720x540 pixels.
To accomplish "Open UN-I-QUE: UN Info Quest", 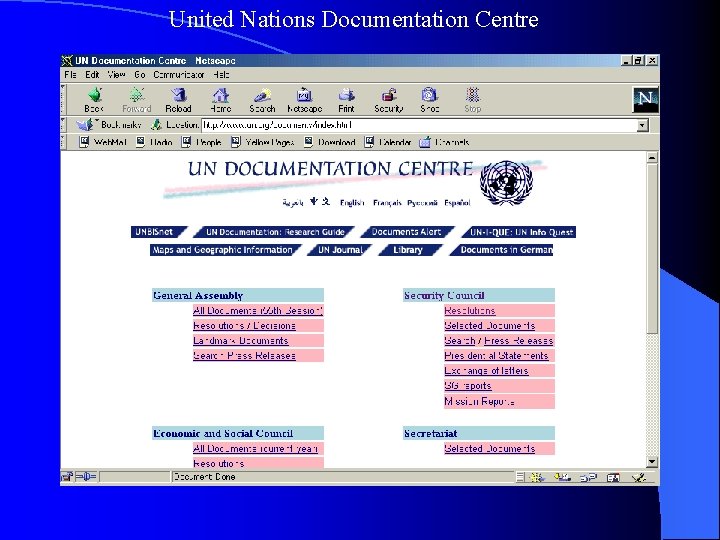I will (x=519, y=232).
